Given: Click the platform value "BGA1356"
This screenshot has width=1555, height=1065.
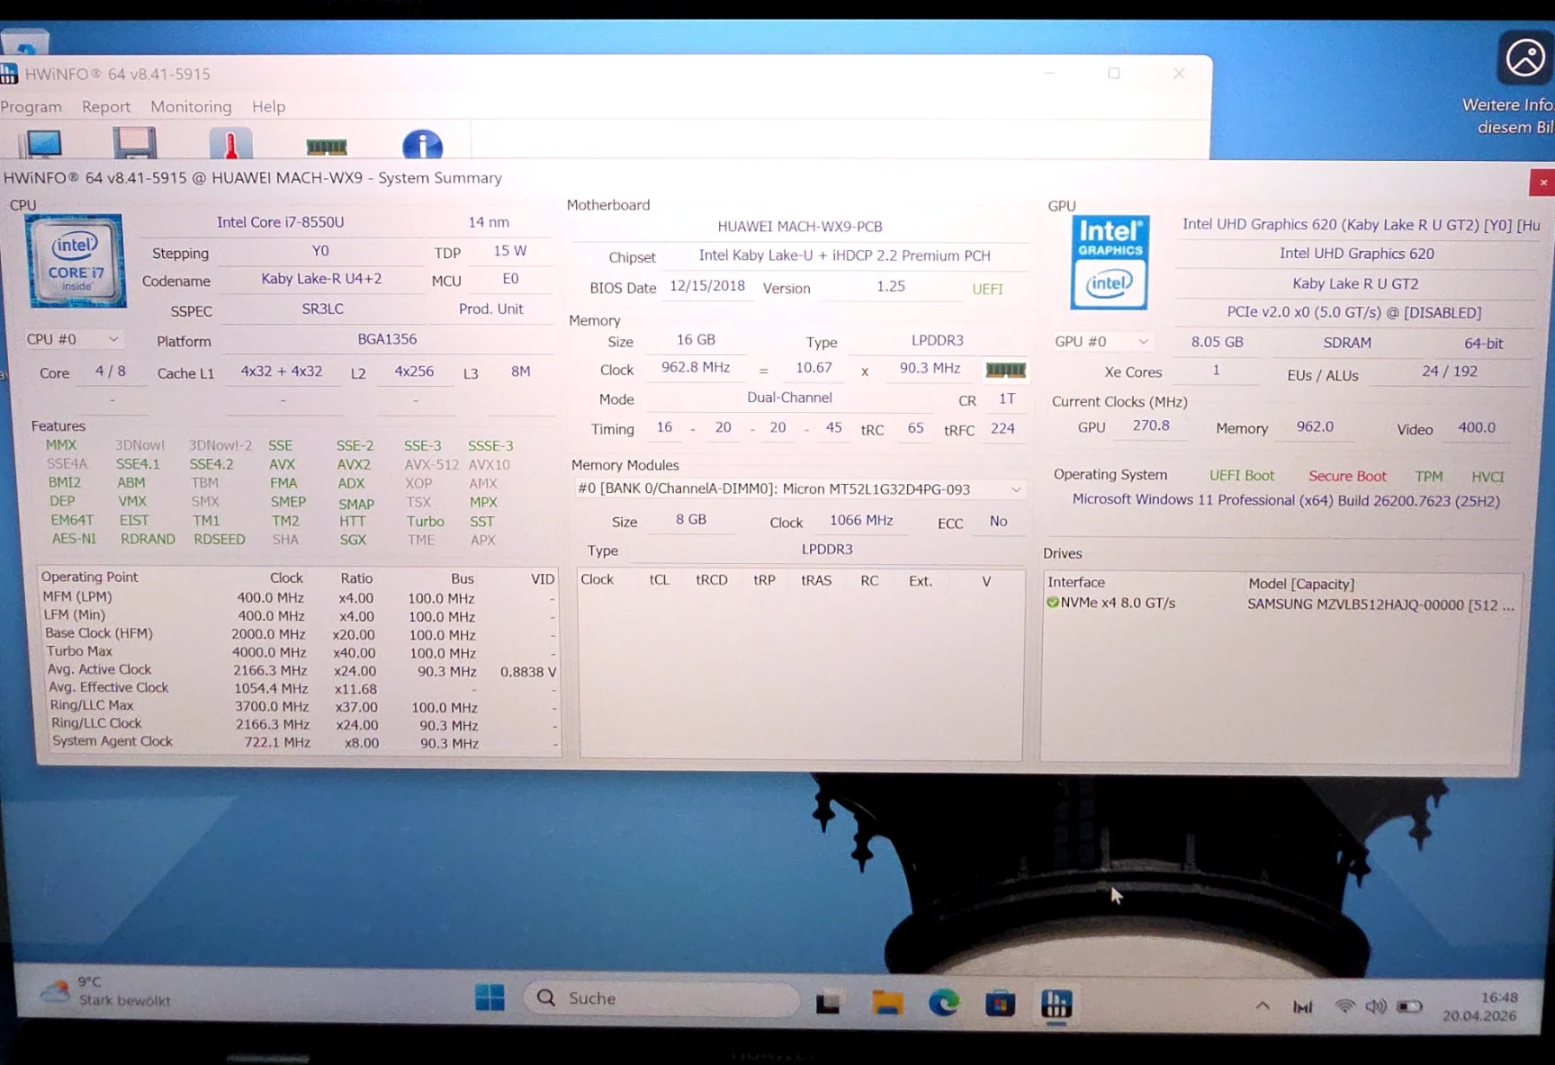Looking at the screenshot, I should point(387,339).
